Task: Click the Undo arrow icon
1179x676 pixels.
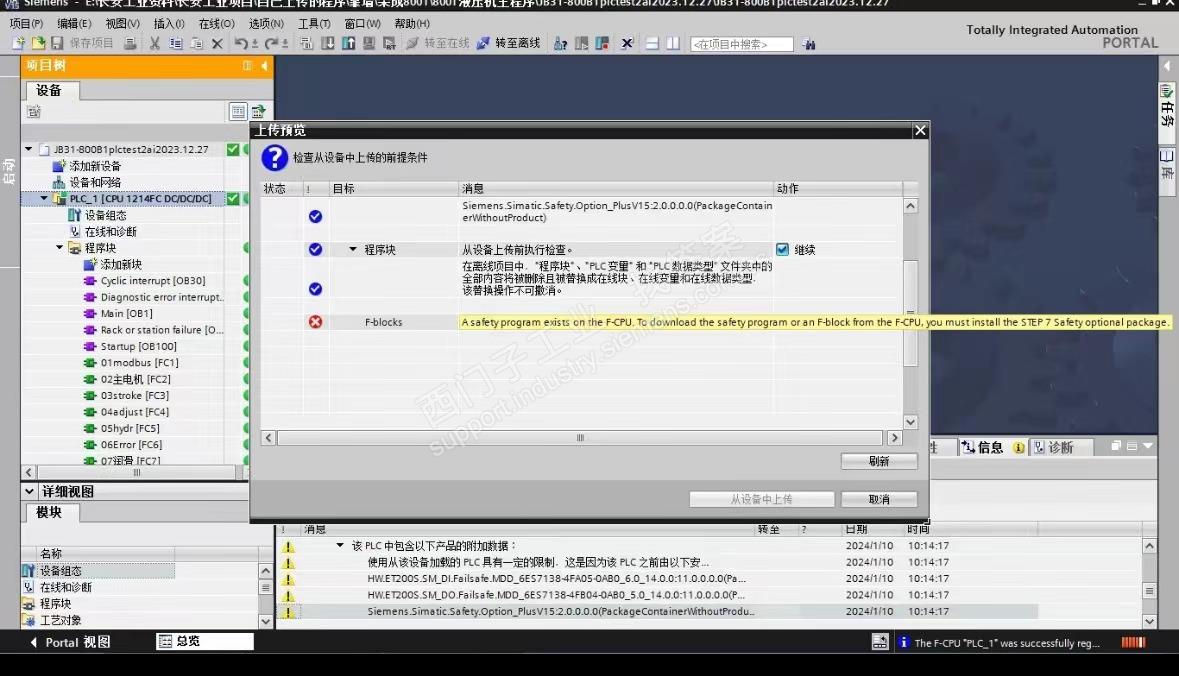Action: coord(241,44)
